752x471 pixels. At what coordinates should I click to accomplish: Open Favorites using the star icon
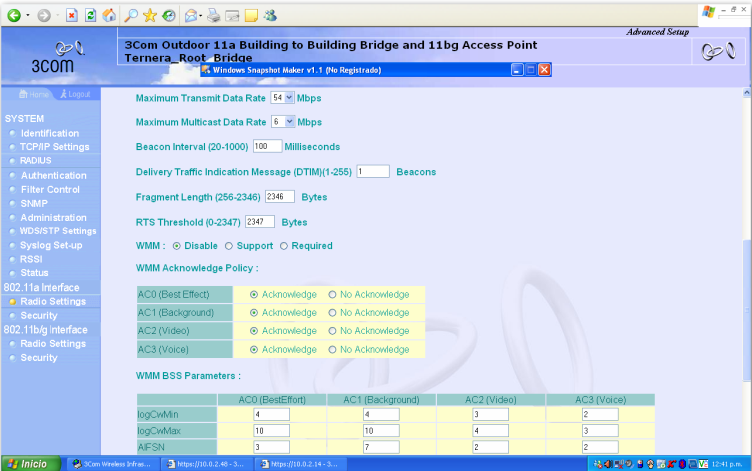click(x=150, y=16)
